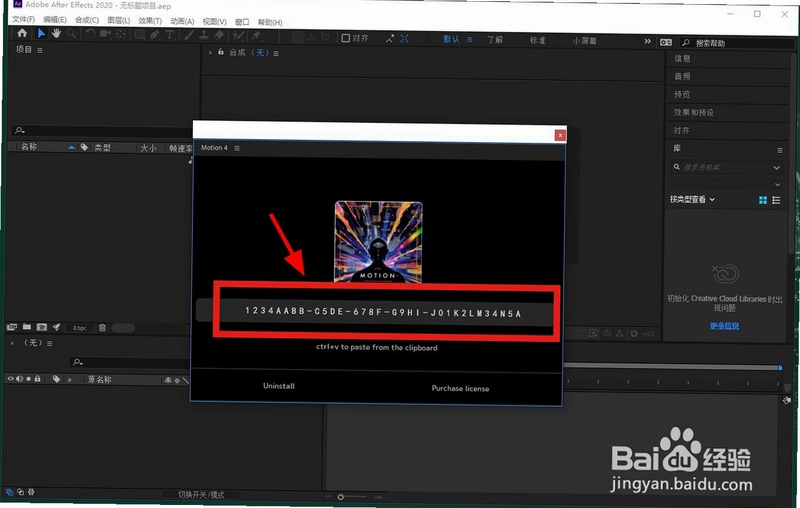Open the 动画(A) menu
This screenshot has width=800, height=508.
point(182,21)
